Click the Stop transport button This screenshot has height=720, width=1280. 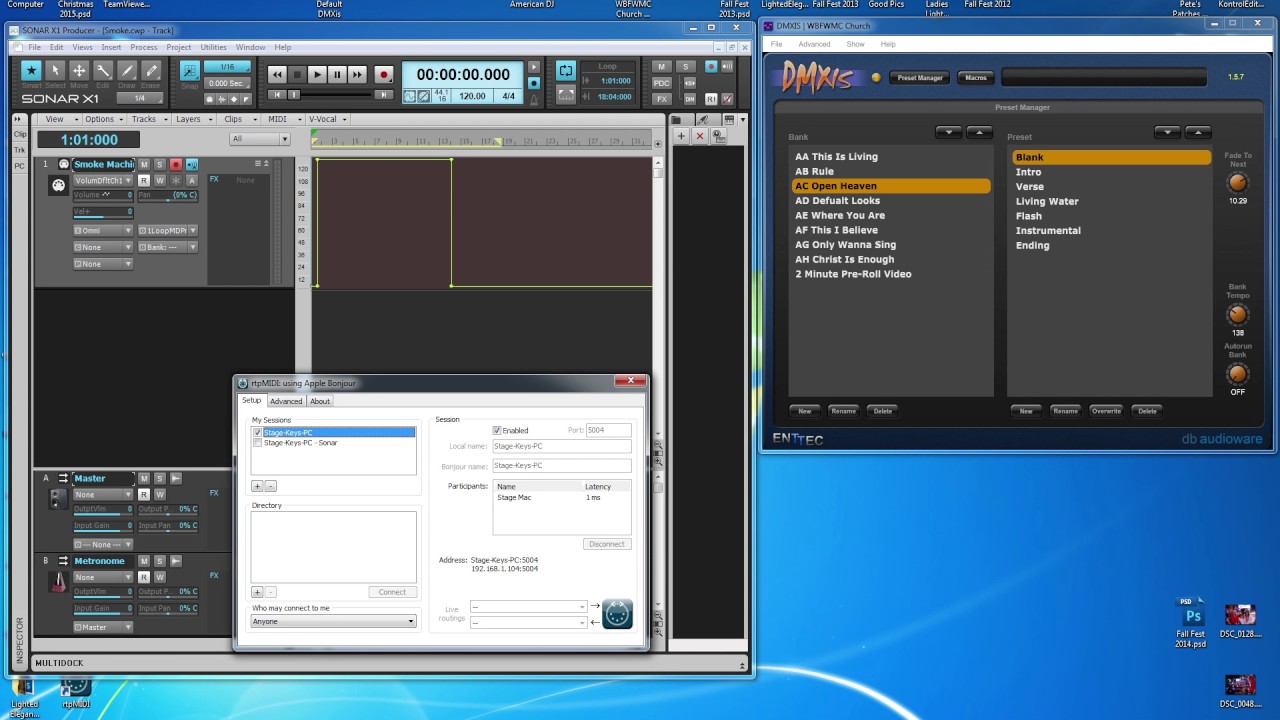297,74
